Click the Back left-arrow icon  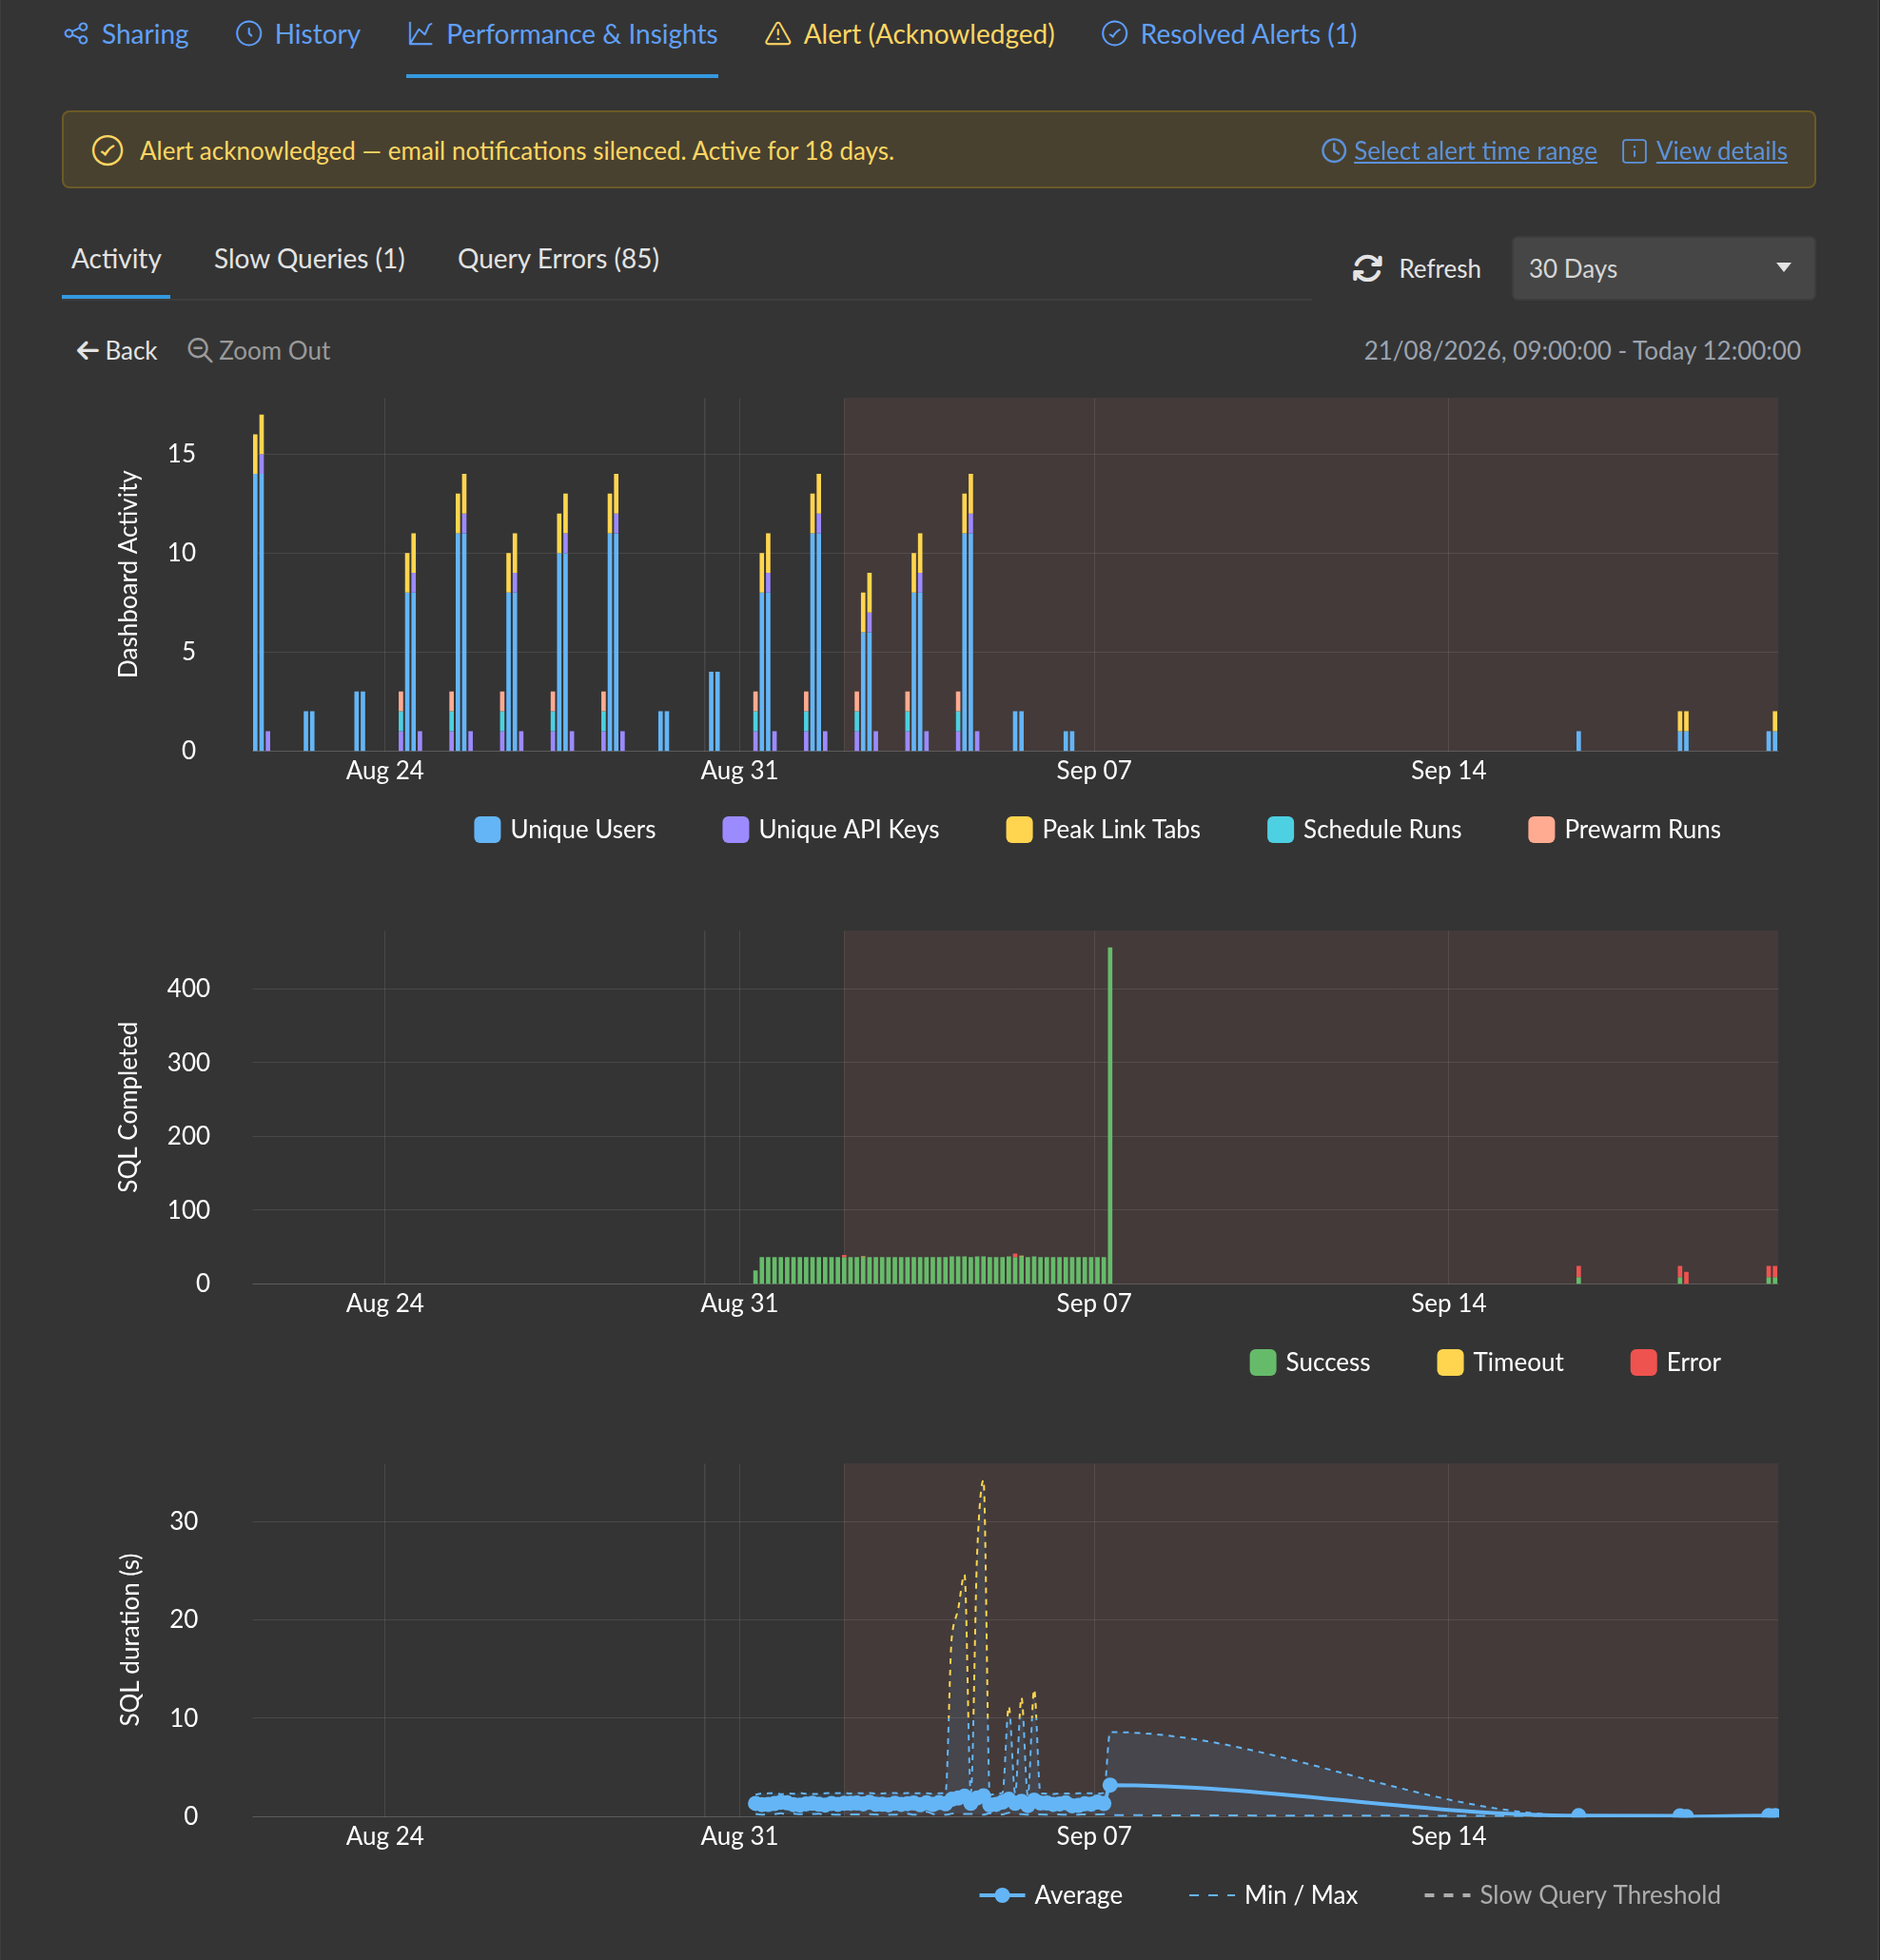(88, 351)
